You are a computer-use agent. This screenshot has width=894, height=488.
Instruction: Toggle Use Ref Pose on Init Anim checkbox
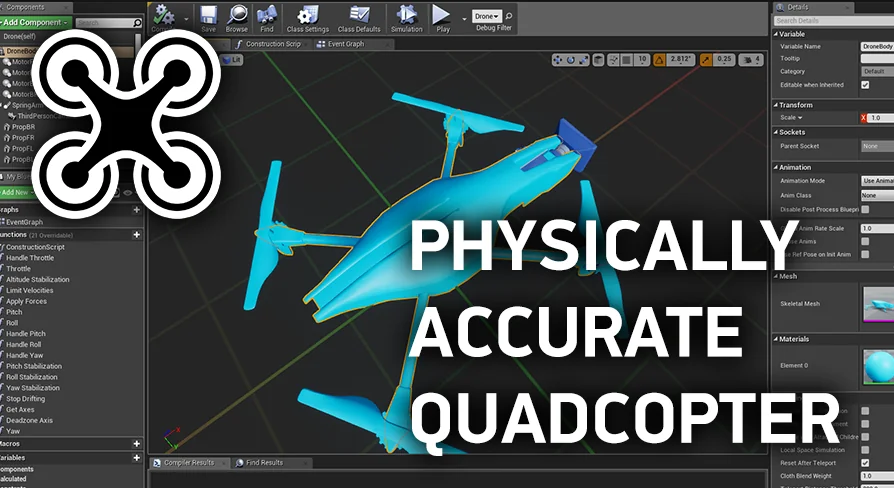pos(865,255)
